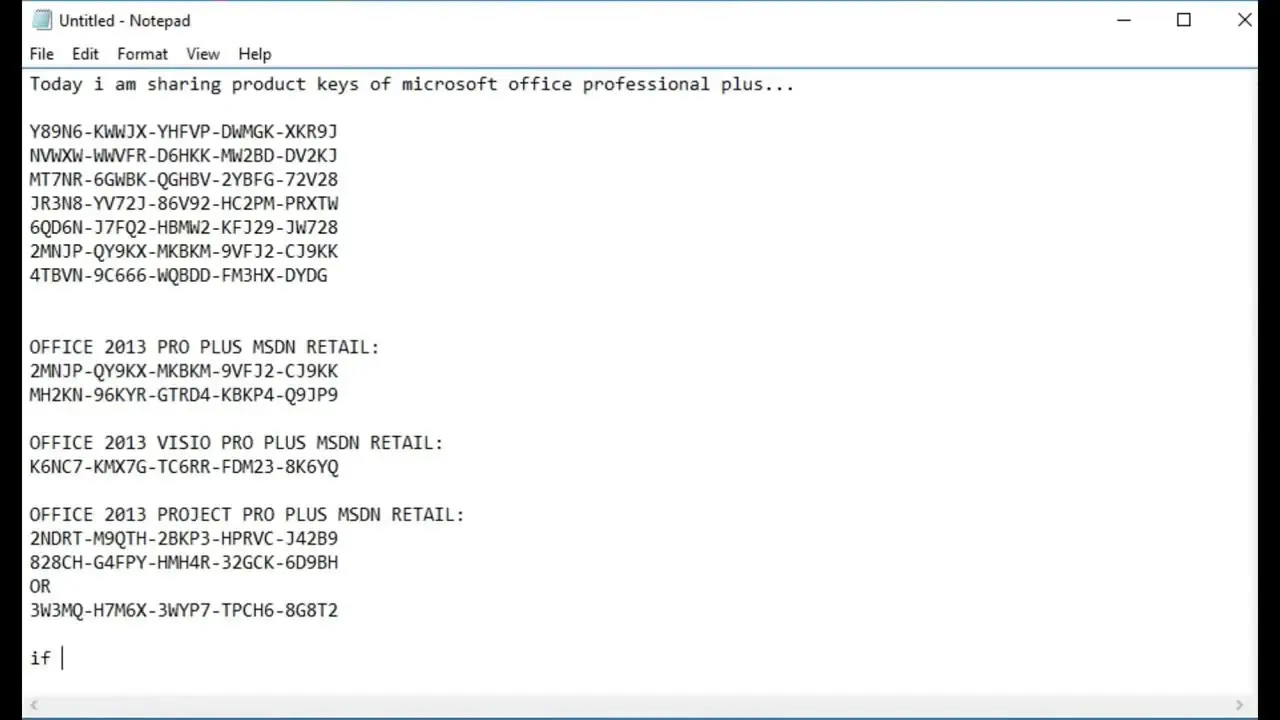Minimize the Notepad window

[1124, 20]
